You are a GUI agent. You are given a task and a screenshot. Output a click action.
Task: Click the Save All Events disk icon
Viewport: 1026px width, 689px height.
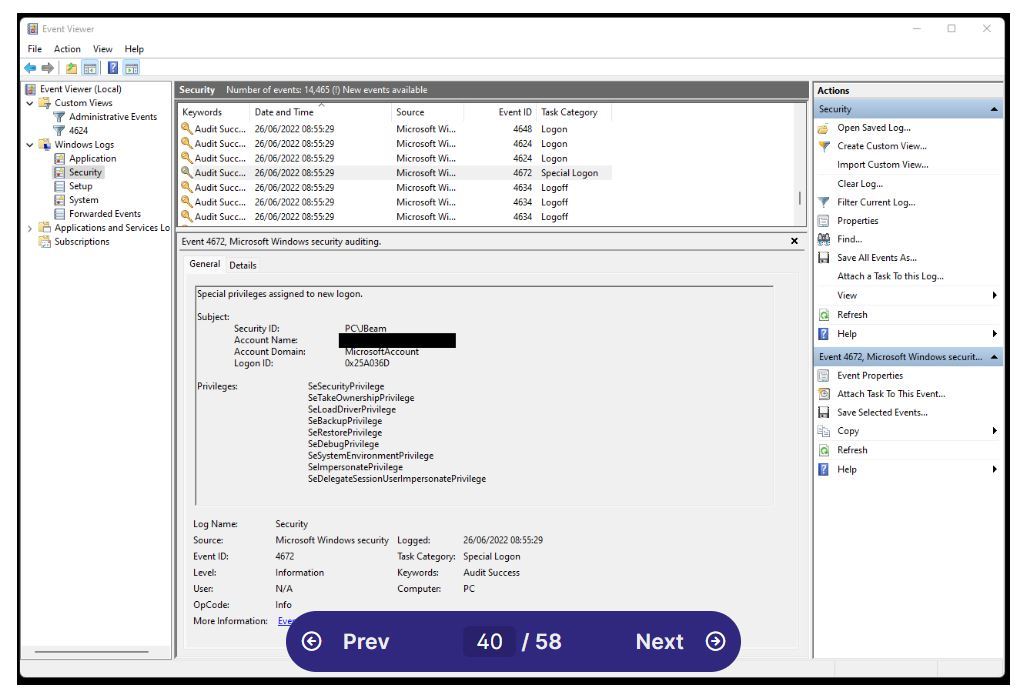824,258
